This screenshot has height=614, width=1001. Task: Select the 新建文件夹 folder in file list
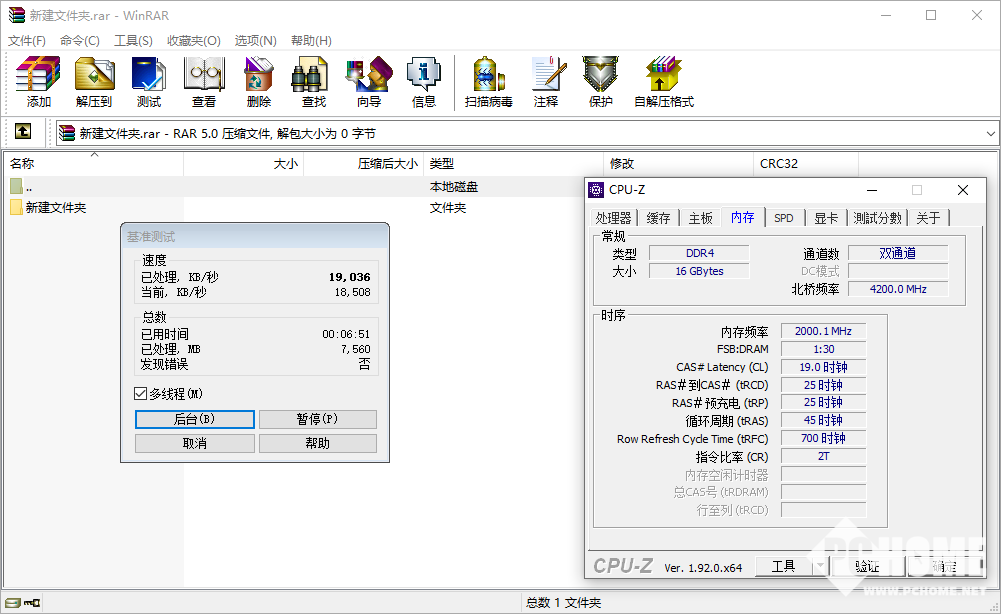pyautogui.click(x=56, y=208)
